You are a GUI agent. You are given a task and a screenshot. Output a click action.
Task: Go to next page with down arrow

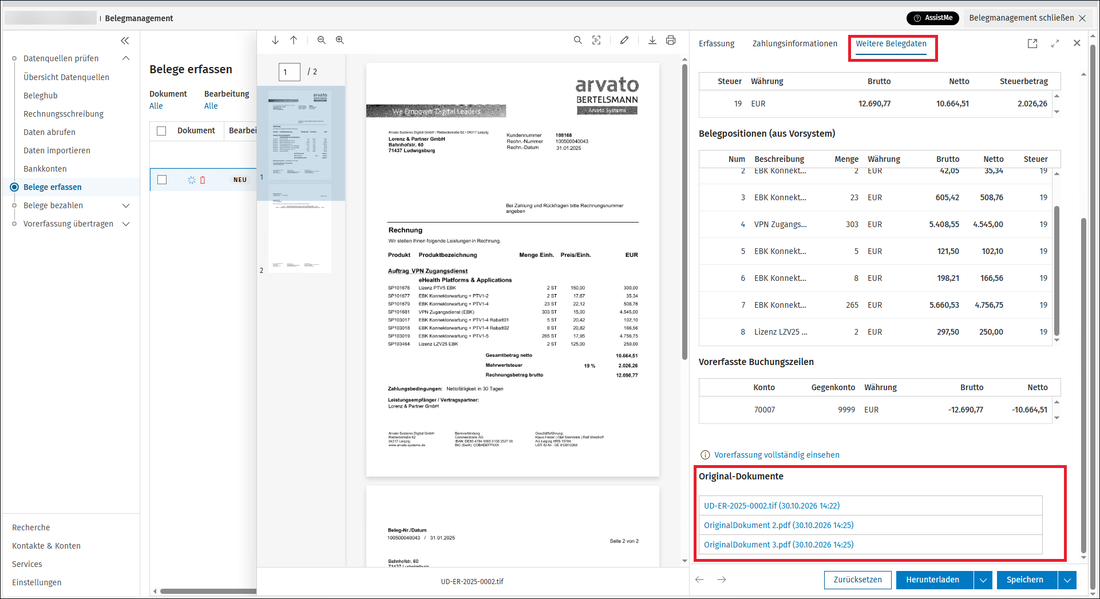click(275, 41)
